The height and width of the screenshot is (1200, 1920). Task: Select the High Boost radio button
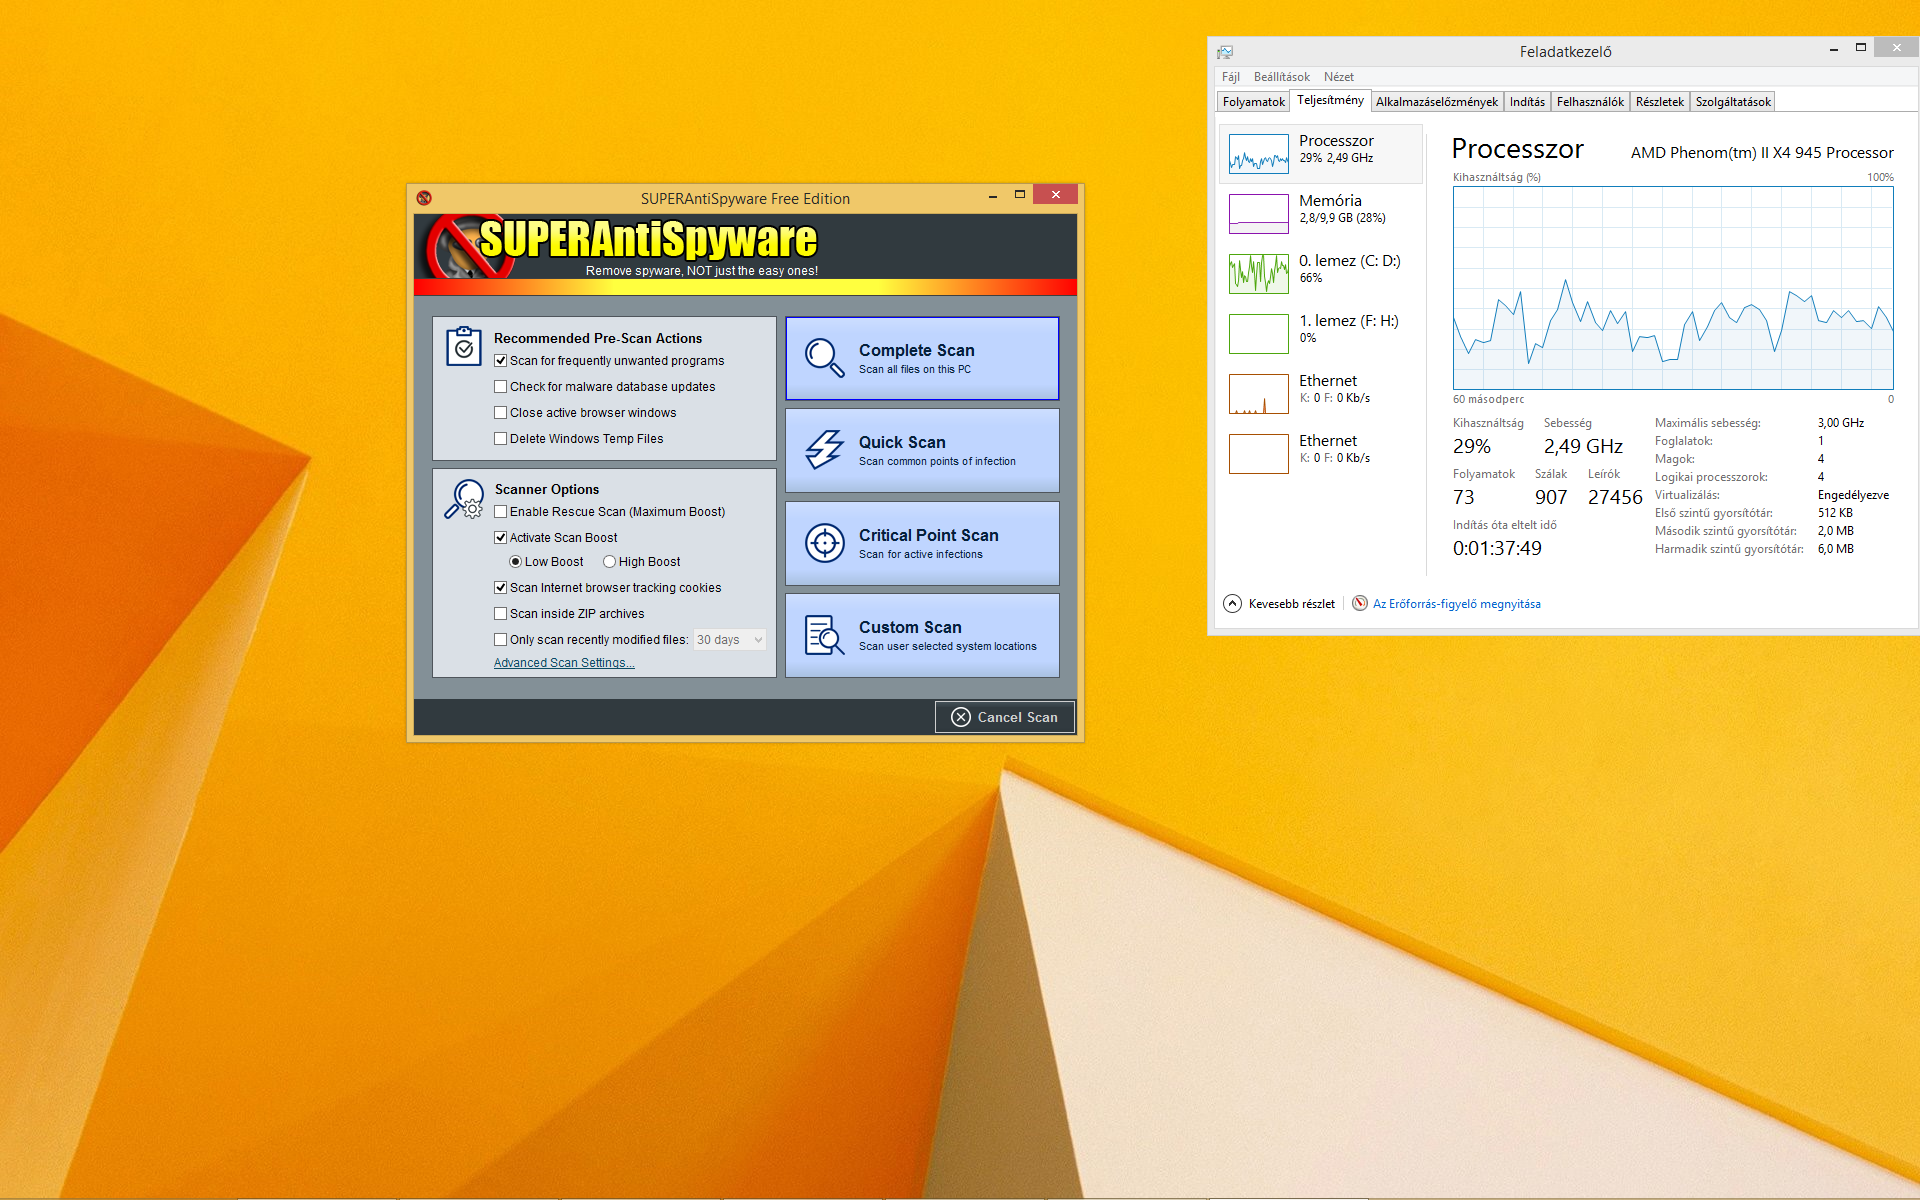click(x=609, y=562)
